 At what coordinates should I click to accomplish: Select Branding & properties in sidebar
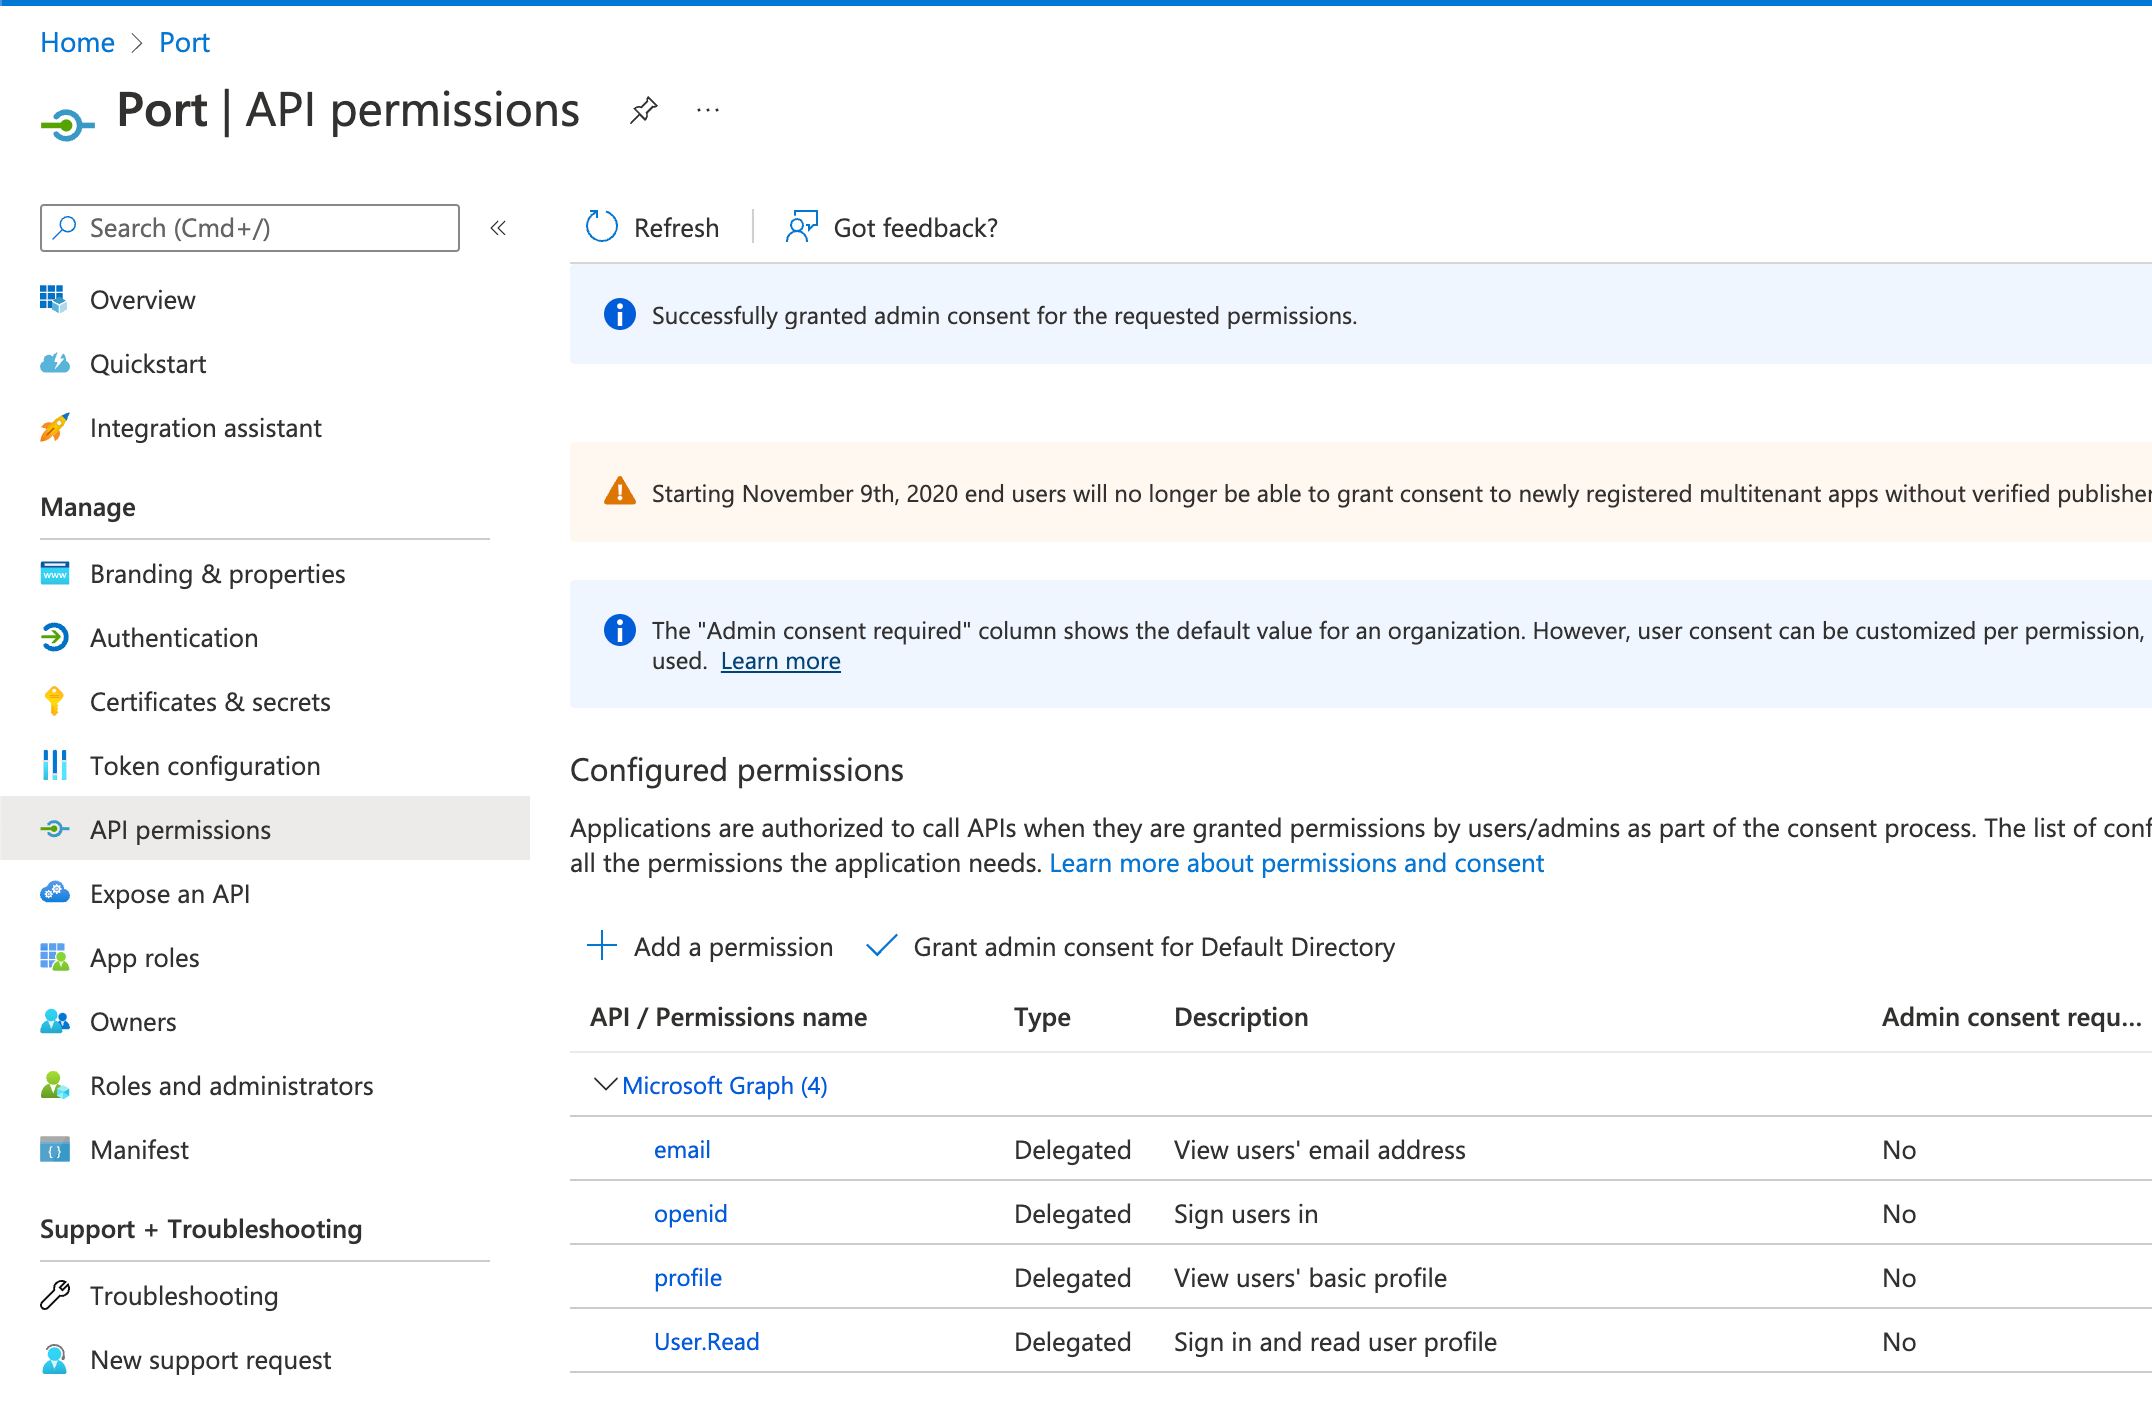tap(217, 574)
